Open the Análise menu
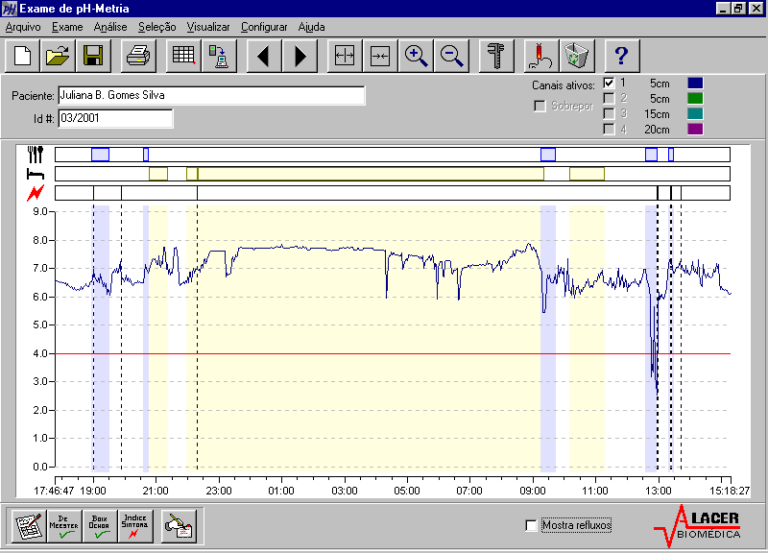 pyautogui.click(x=110, y=27)
